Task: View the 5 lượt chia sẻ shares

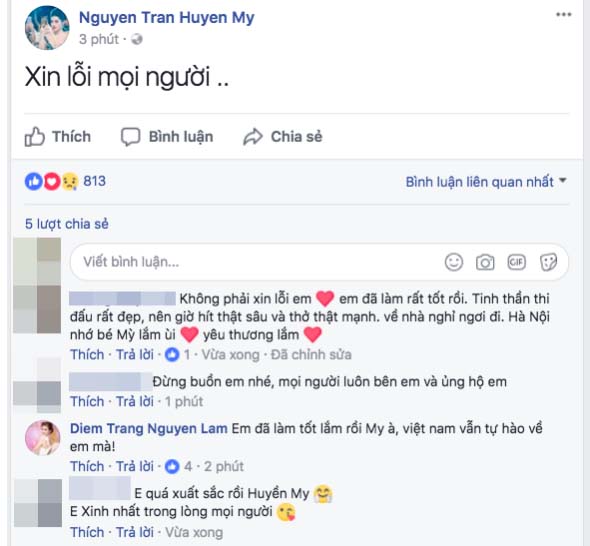Action: (67, 224)
